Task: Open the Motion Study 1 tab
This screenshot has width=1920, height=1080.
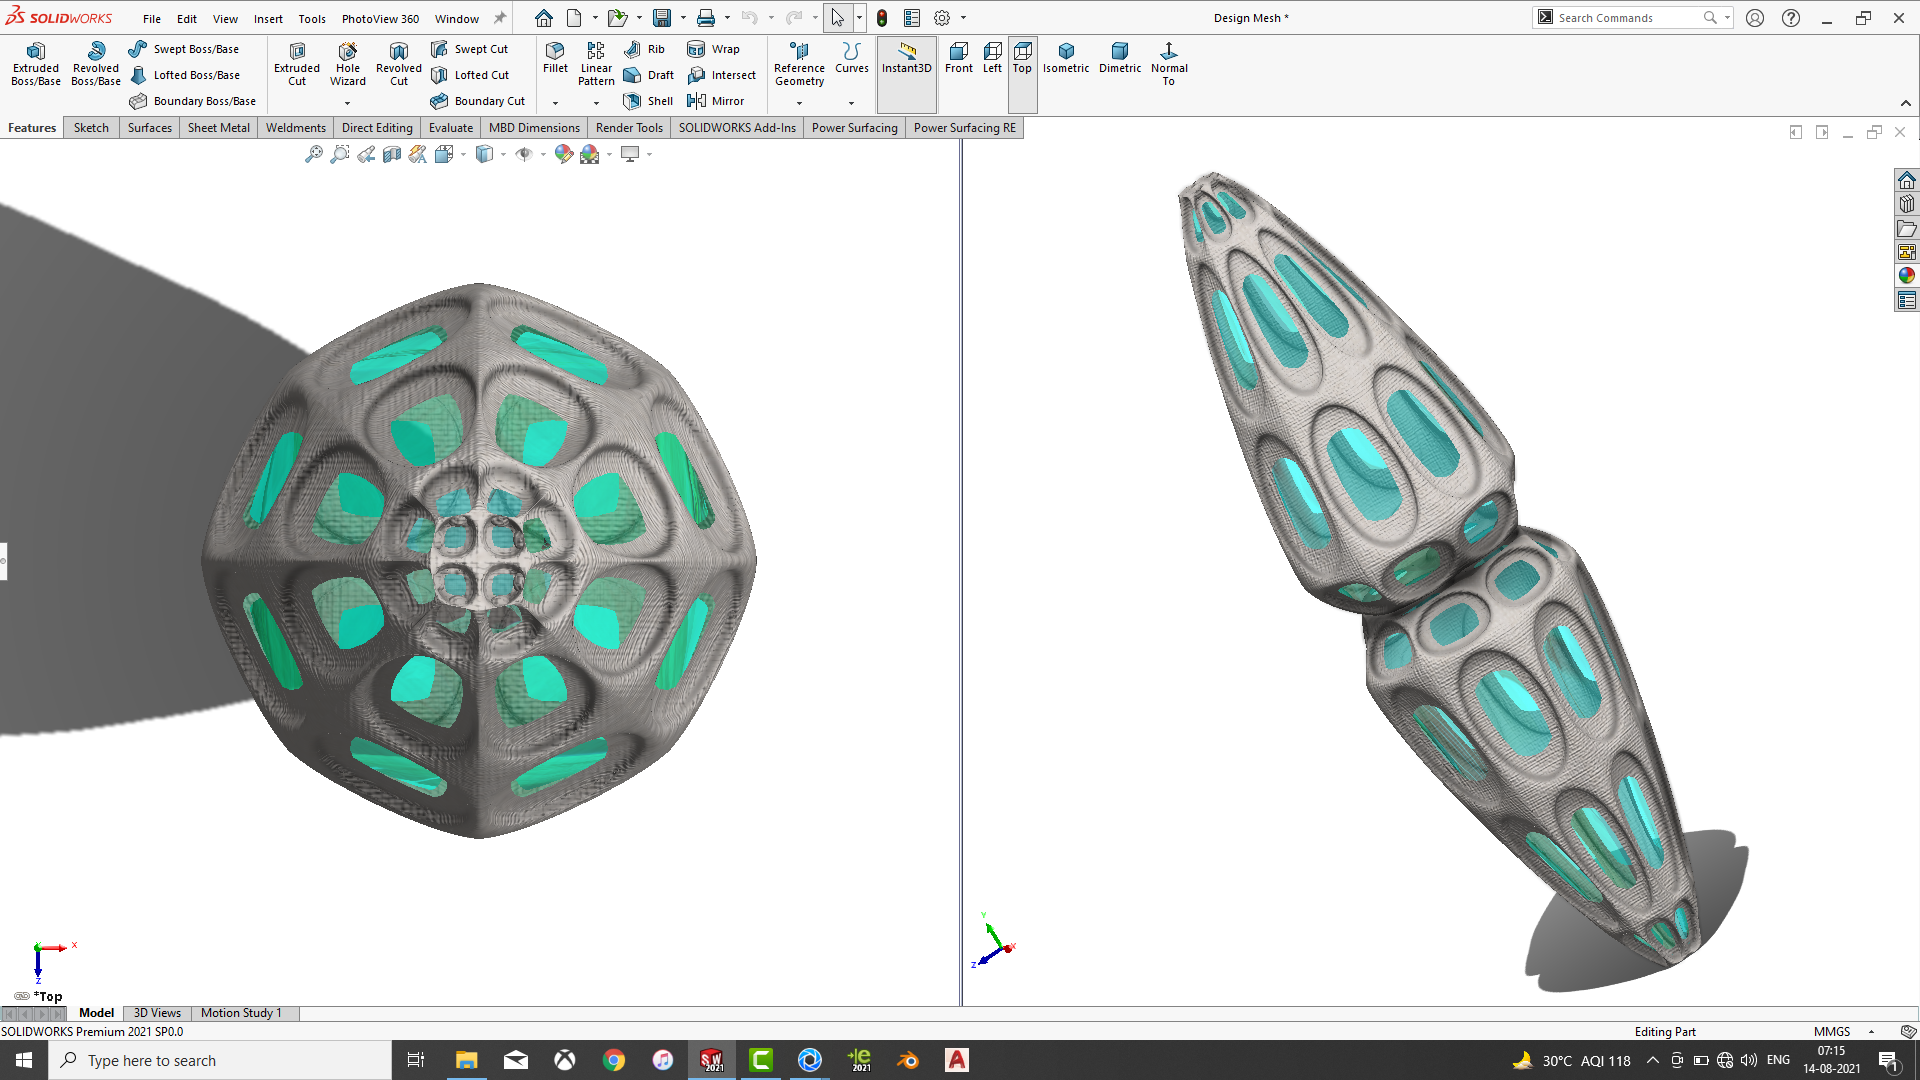Action: [241, 1013]
